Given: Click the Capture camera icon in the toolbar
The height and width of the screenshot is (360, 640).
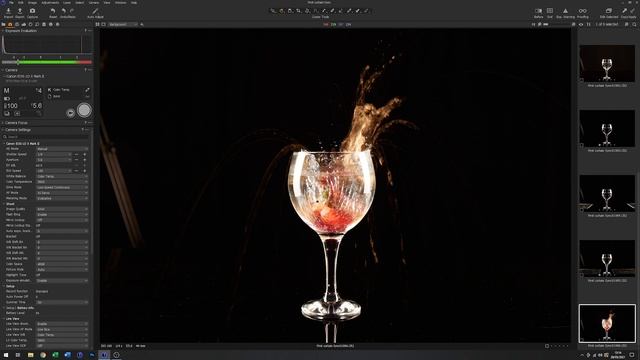Looking at the screenshot, I should [x=32, y=11].
